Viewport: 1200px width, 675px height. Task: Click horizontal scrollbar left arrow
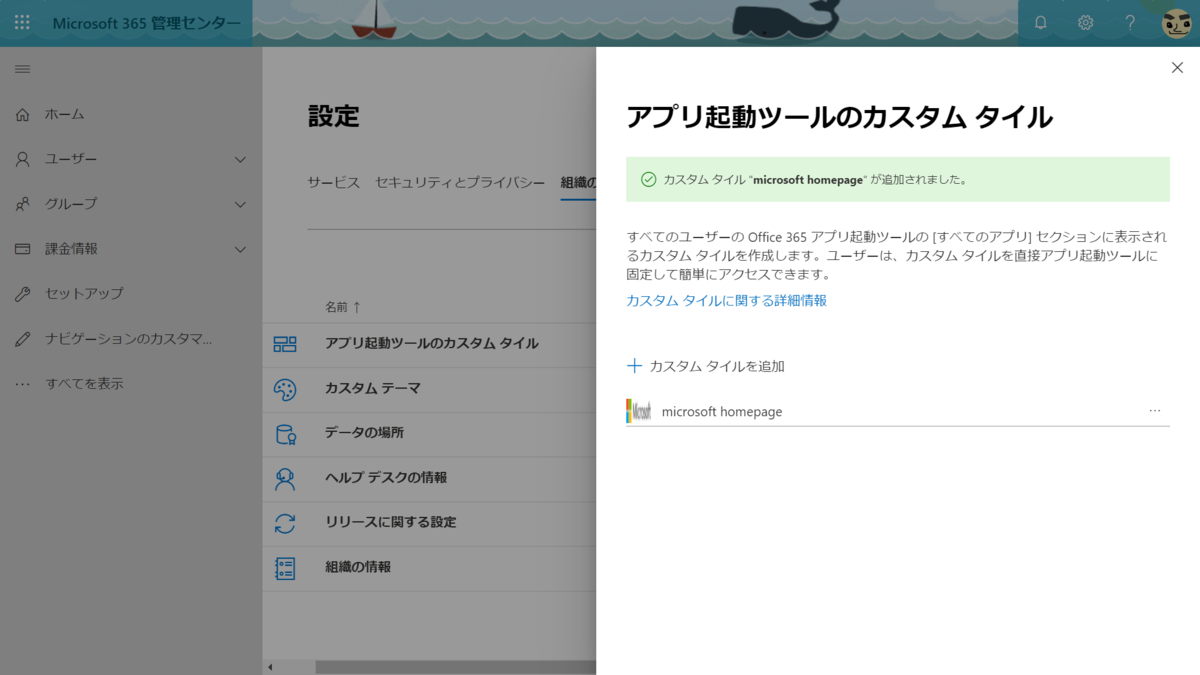point(269,667)
